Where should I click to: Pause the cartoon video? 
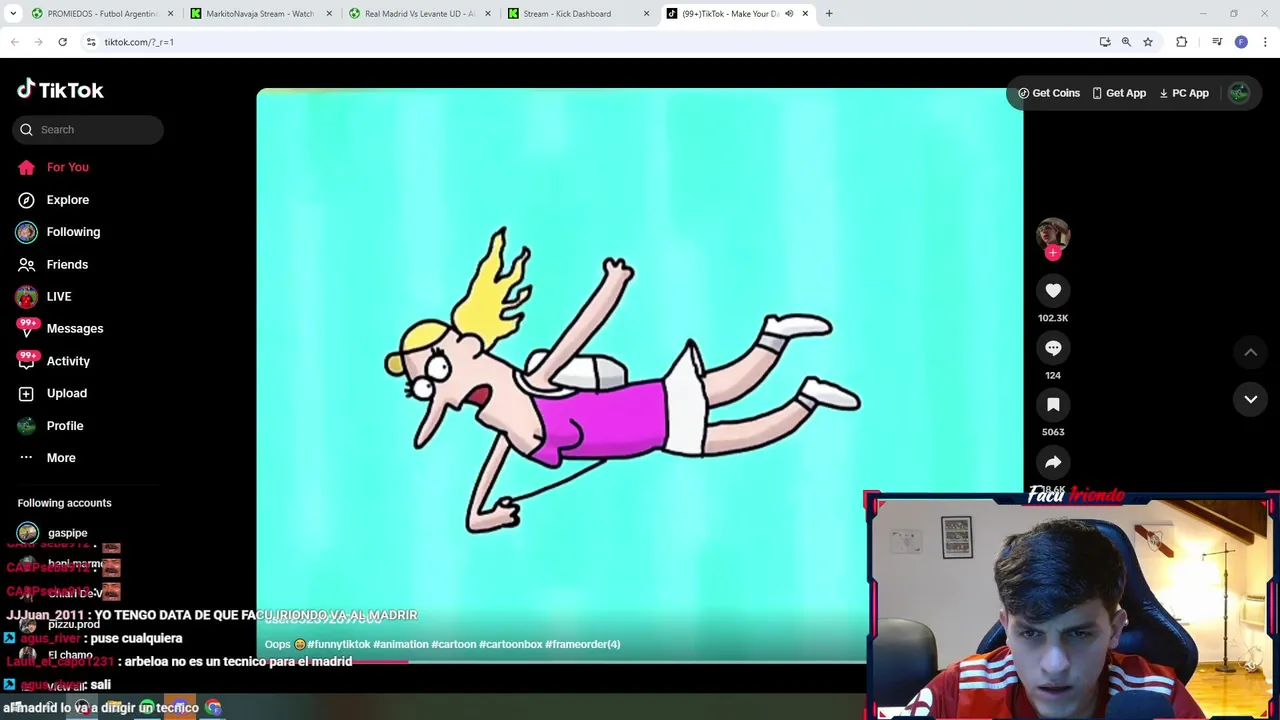640,375
